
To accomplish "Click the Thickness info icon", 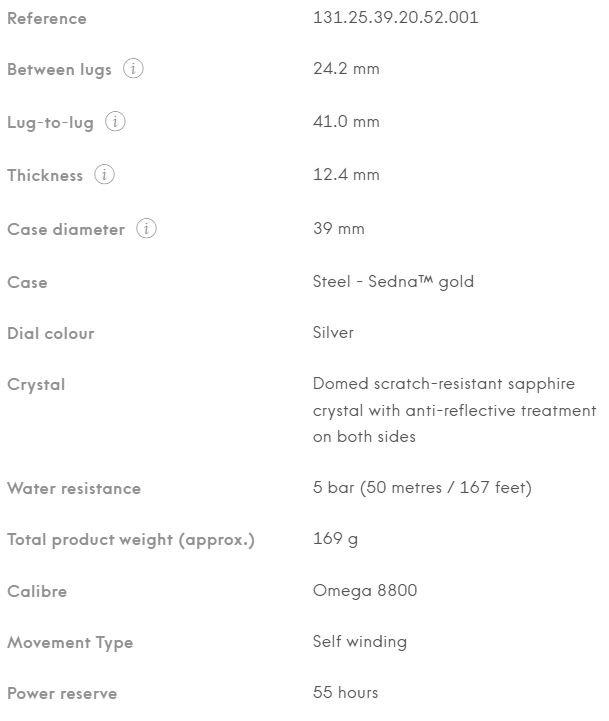I will tap(104, 175).
